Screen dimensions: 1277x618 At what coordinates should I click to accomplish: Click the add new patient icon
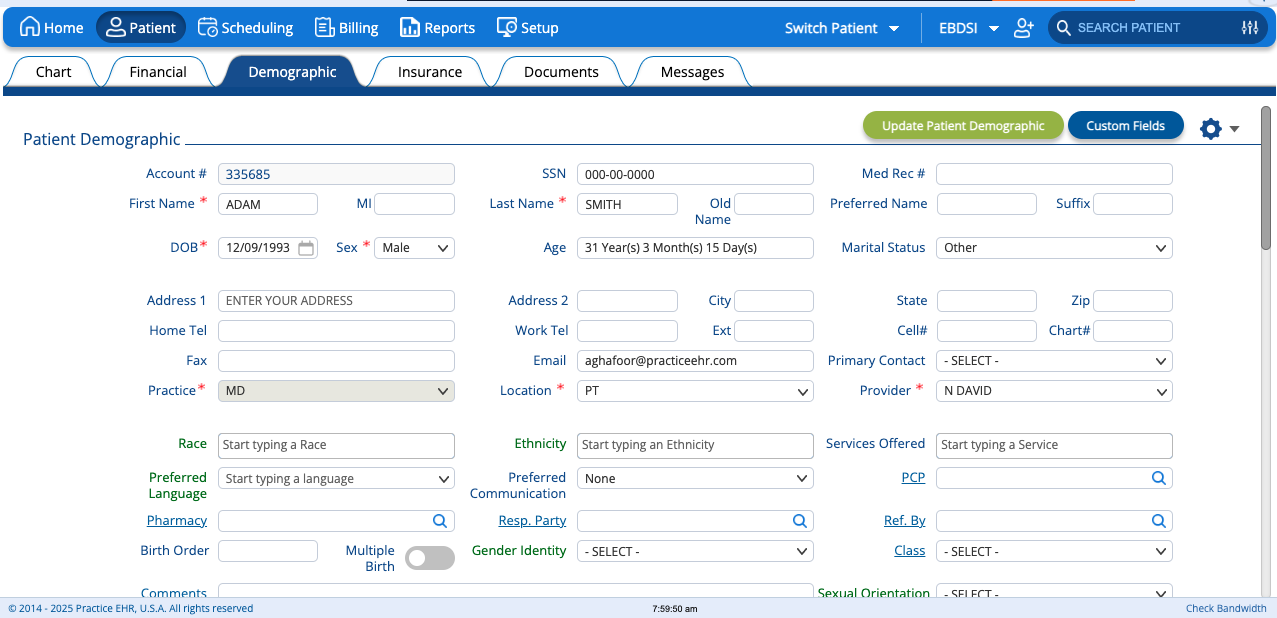tap(1023, 28)
